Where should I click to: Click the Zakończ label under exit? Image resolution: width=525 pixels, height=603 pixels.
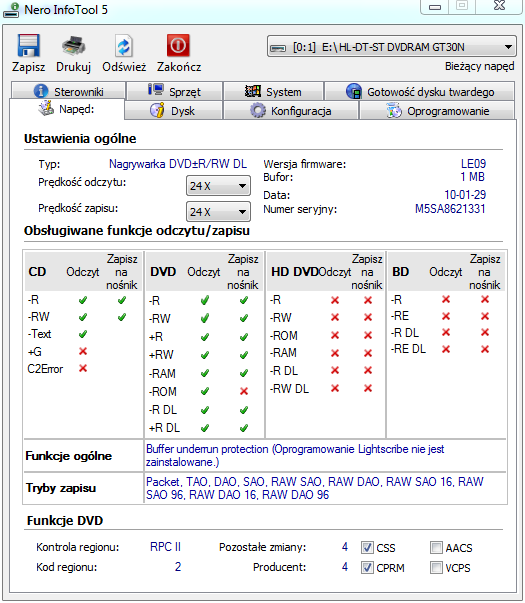tap(179, 67)
